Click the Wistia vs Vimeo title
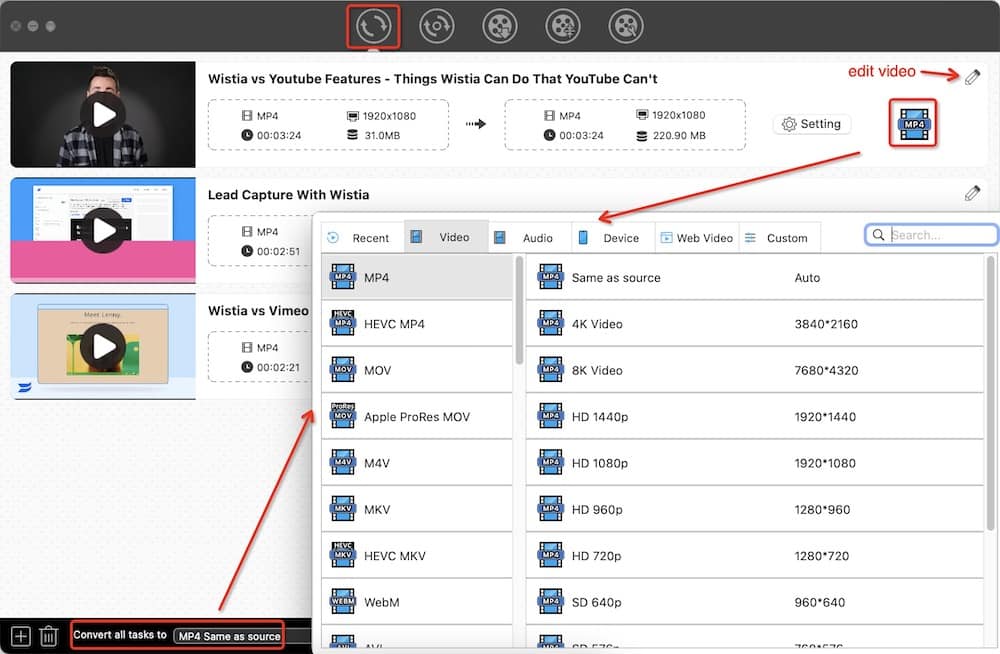1000x654 pixels. (258, 310)
